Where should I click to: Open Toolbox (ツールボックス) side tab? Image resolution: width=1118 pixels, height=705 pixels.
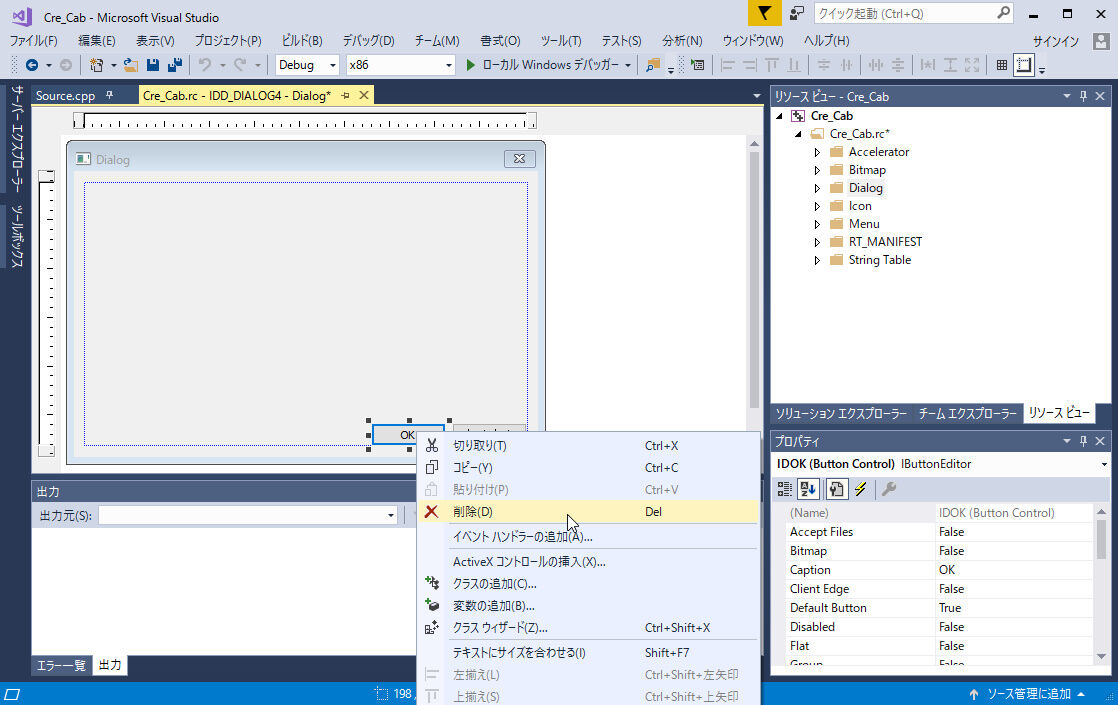point(16,236)
